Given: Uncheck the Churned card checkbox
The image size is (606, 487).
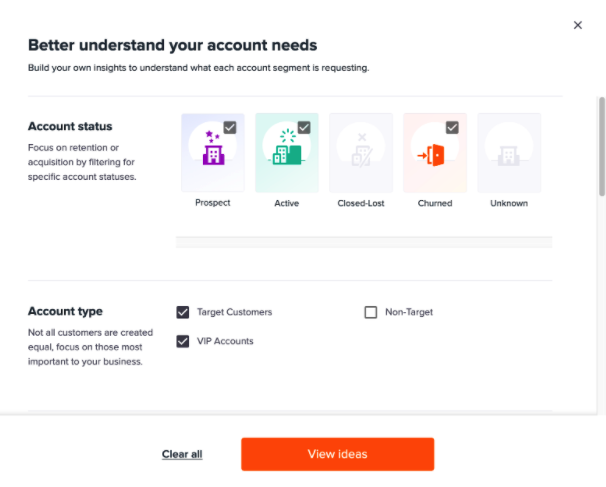Looking at the screenshot, I should (452, 127).
